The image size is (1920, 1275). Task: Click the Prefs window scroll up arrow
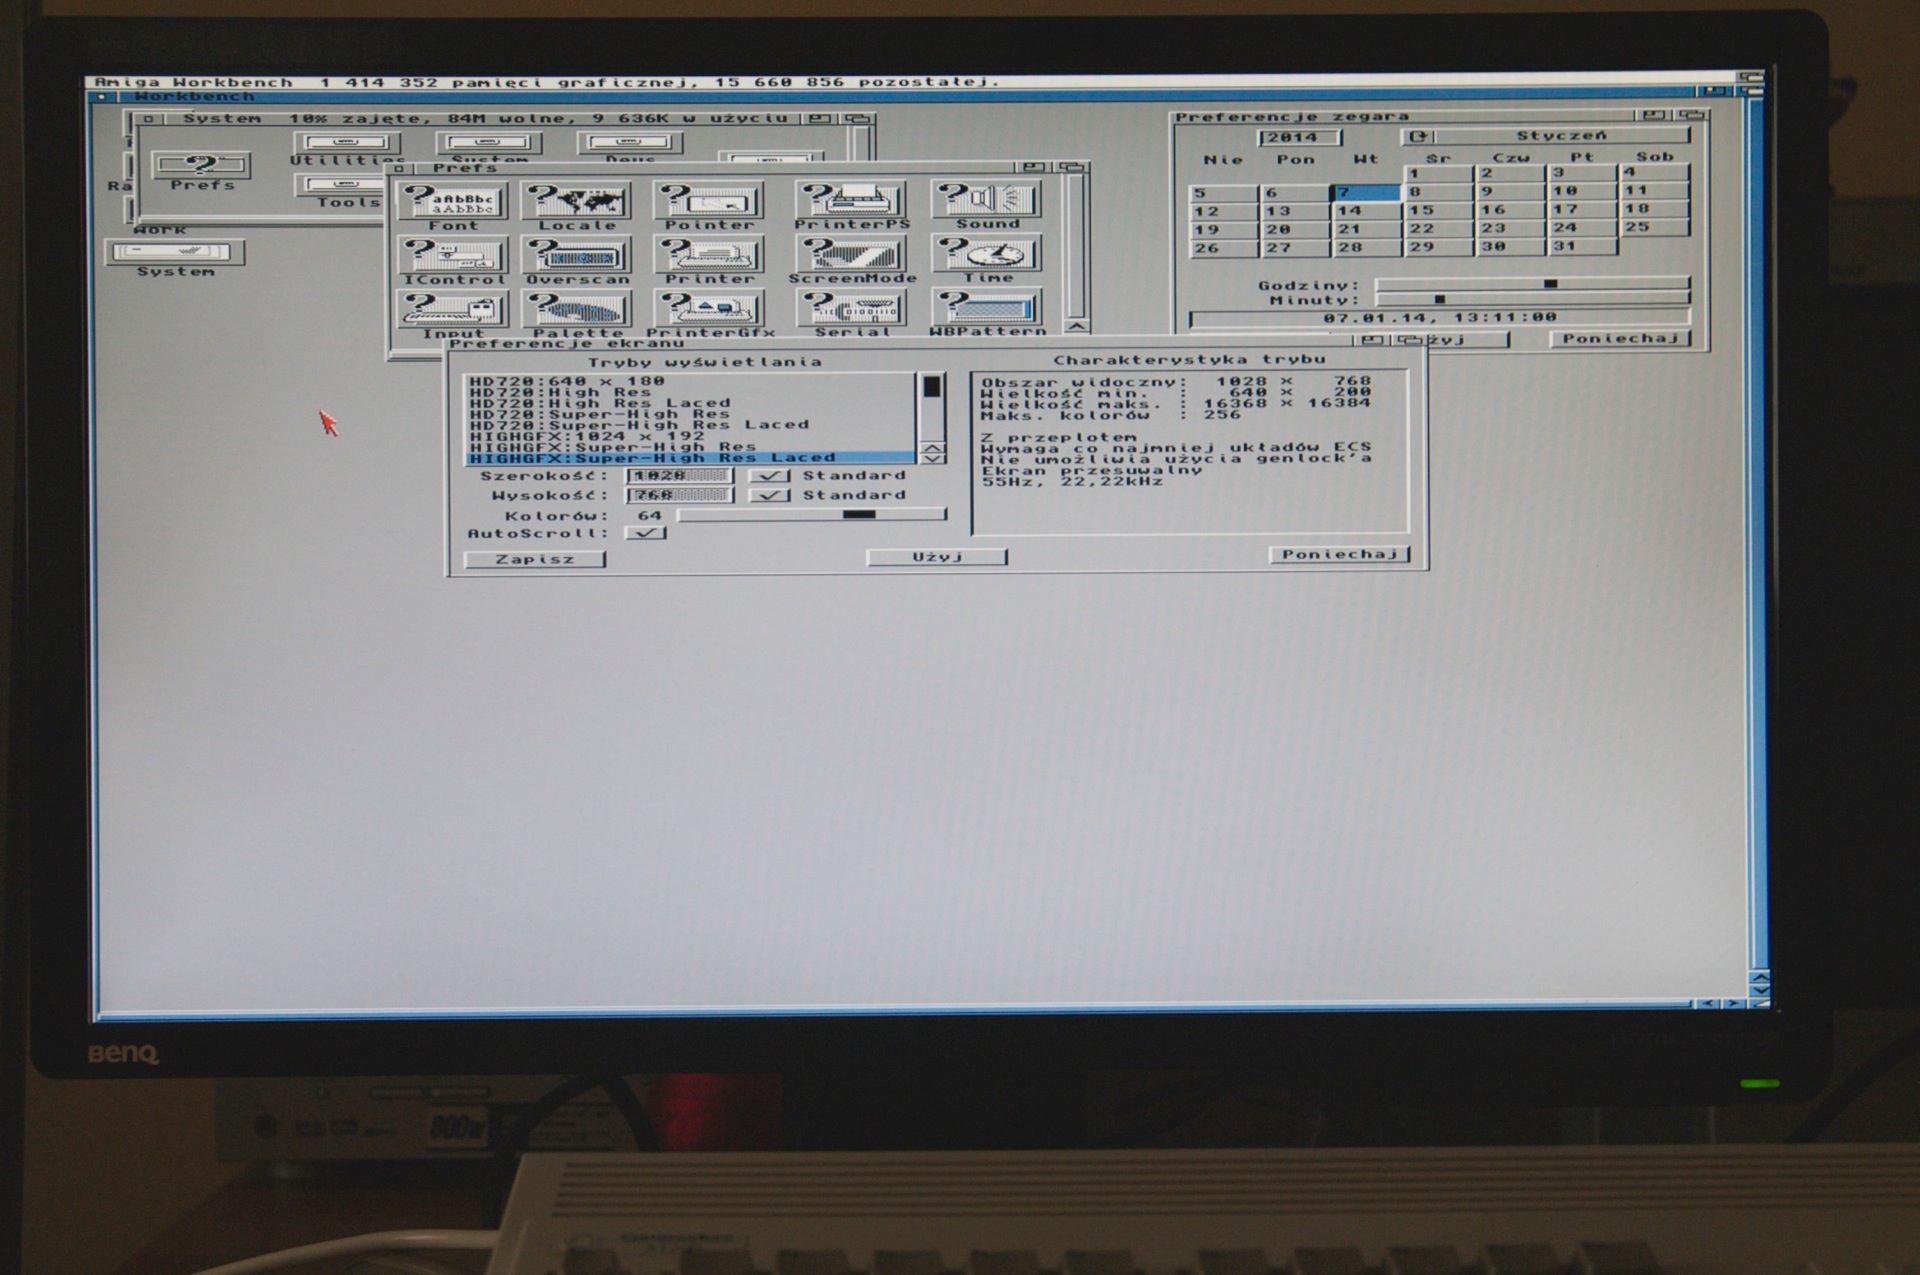(x=1076, y=326)
